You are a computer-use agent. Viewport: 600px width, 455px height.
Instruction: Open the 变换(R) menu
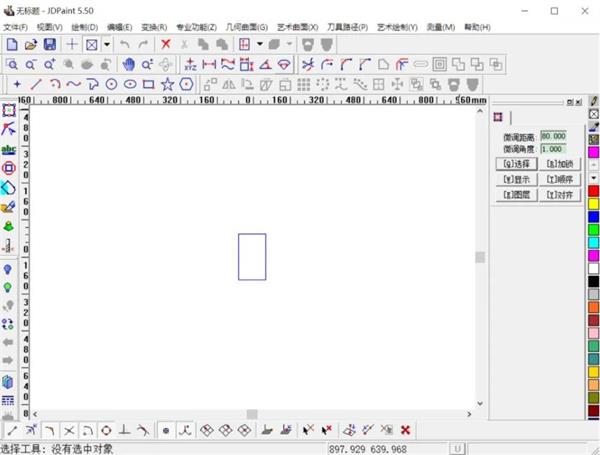click(154, 27)
